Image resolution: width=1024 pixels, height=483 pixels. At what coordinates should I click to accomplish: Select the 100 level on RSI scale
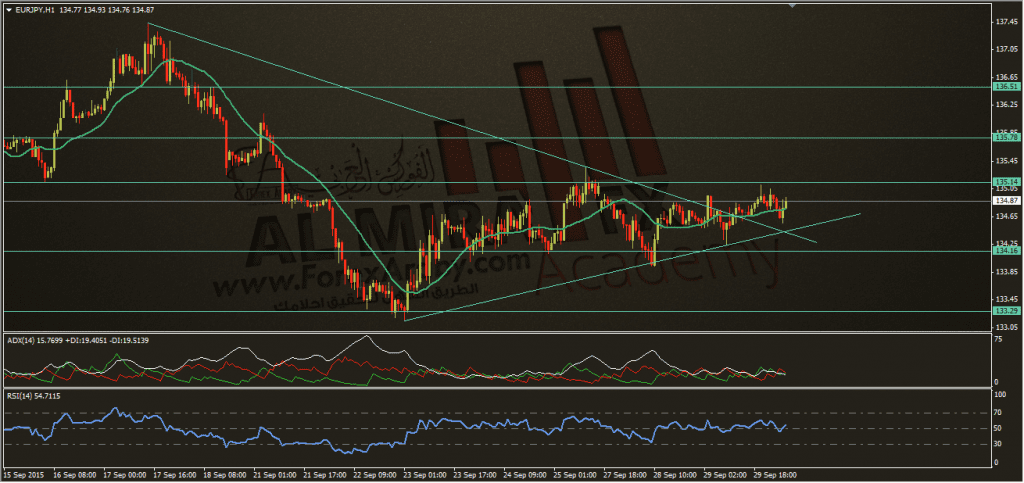pyautogui.click(x=1000, y=396)
